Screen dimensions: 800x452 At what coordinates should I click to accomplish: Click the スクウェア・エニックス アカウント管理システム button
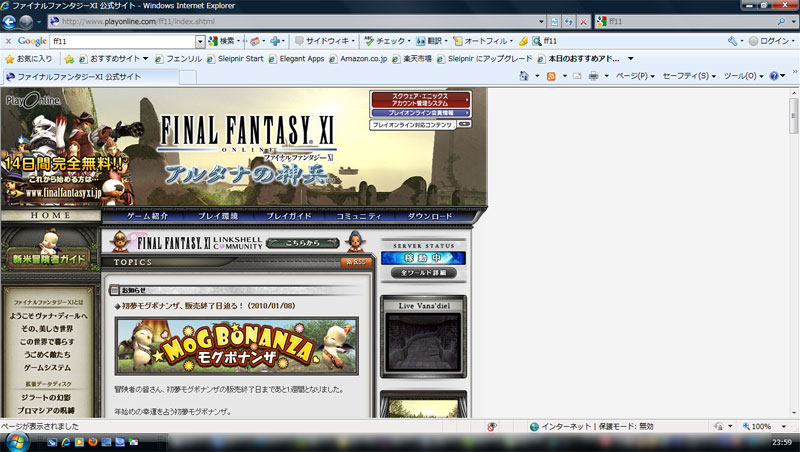pyautogui.click(x=420, y=99)
